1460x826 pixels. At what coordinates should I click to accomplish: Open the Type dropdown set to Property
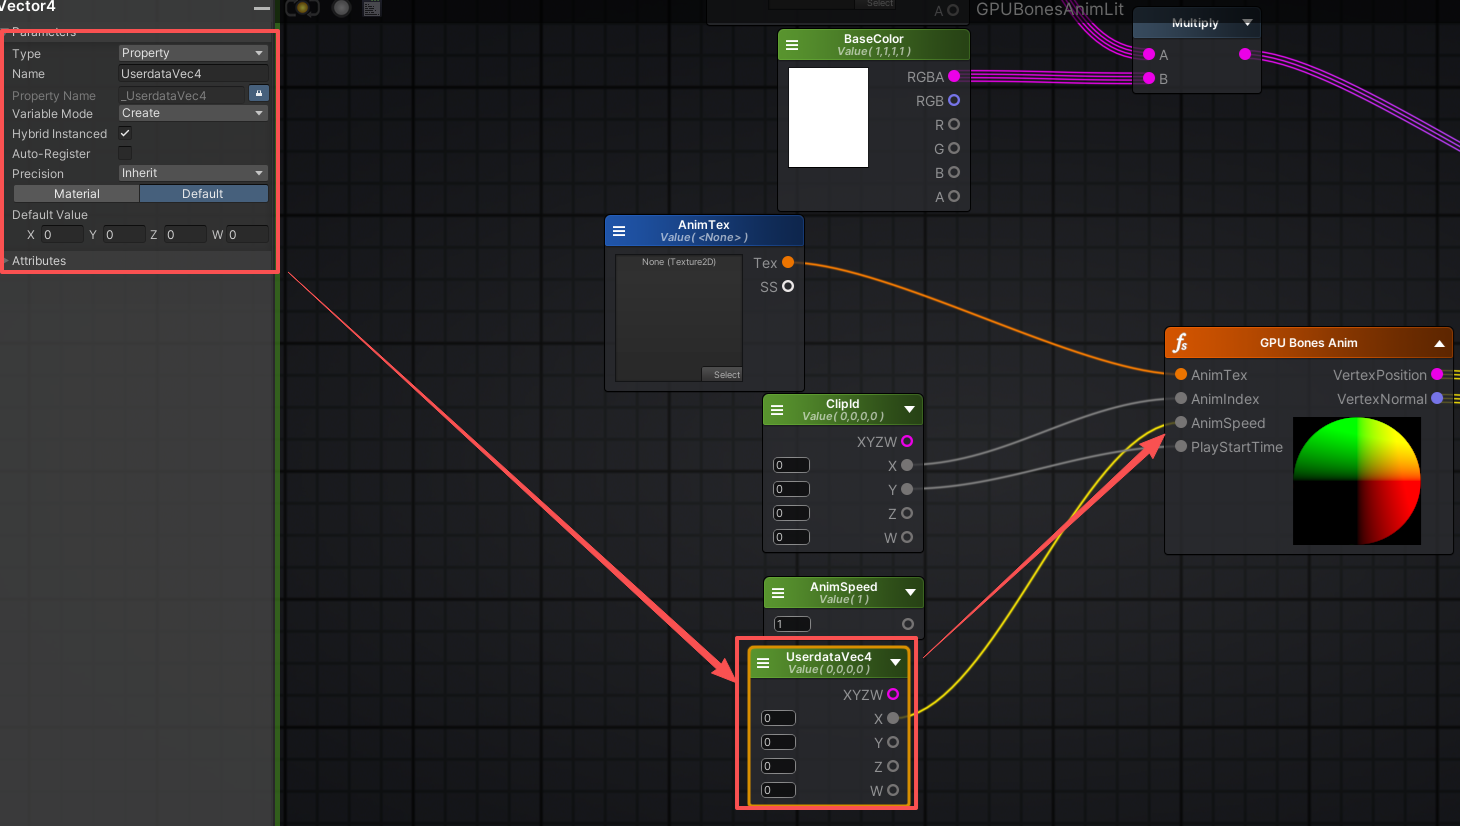[x=193, y=53]
